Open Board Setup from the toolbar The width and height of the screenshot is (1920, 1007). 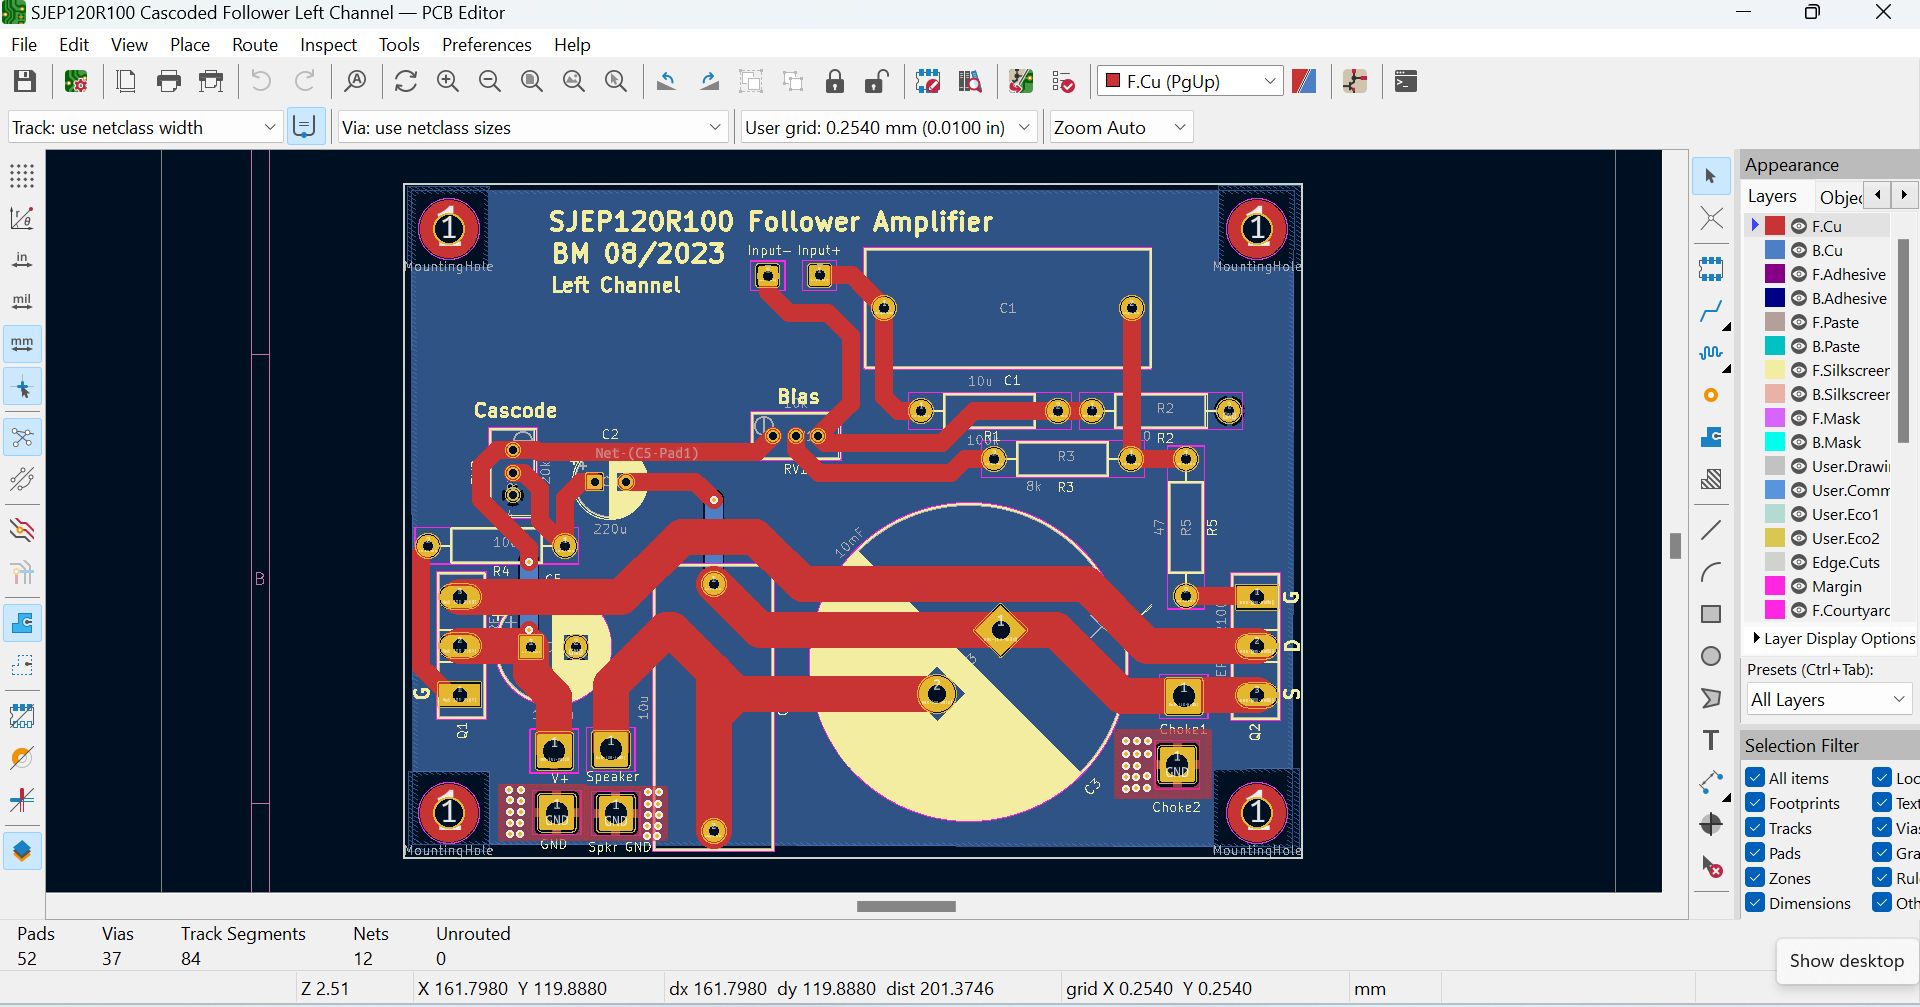(76, 82)
